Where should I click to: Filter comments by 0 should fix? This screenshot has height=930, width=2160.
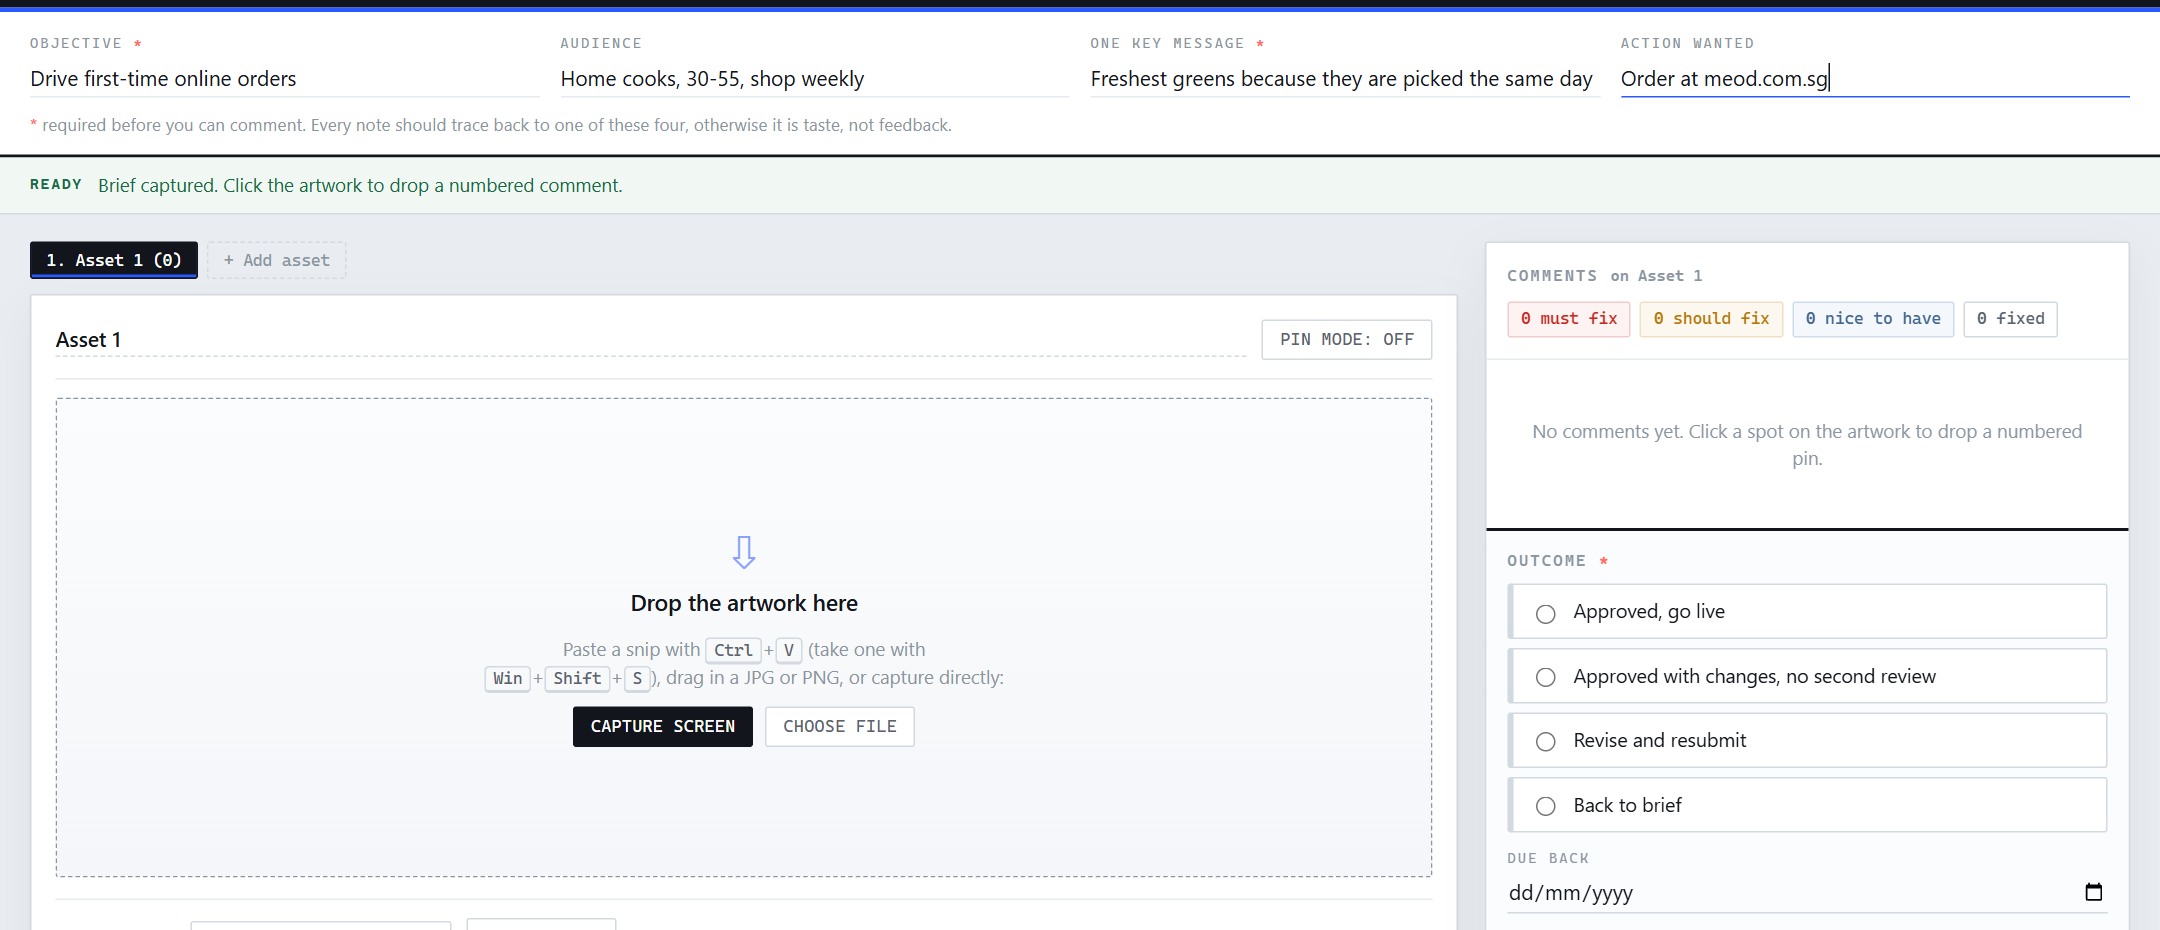coord(1711,319)
